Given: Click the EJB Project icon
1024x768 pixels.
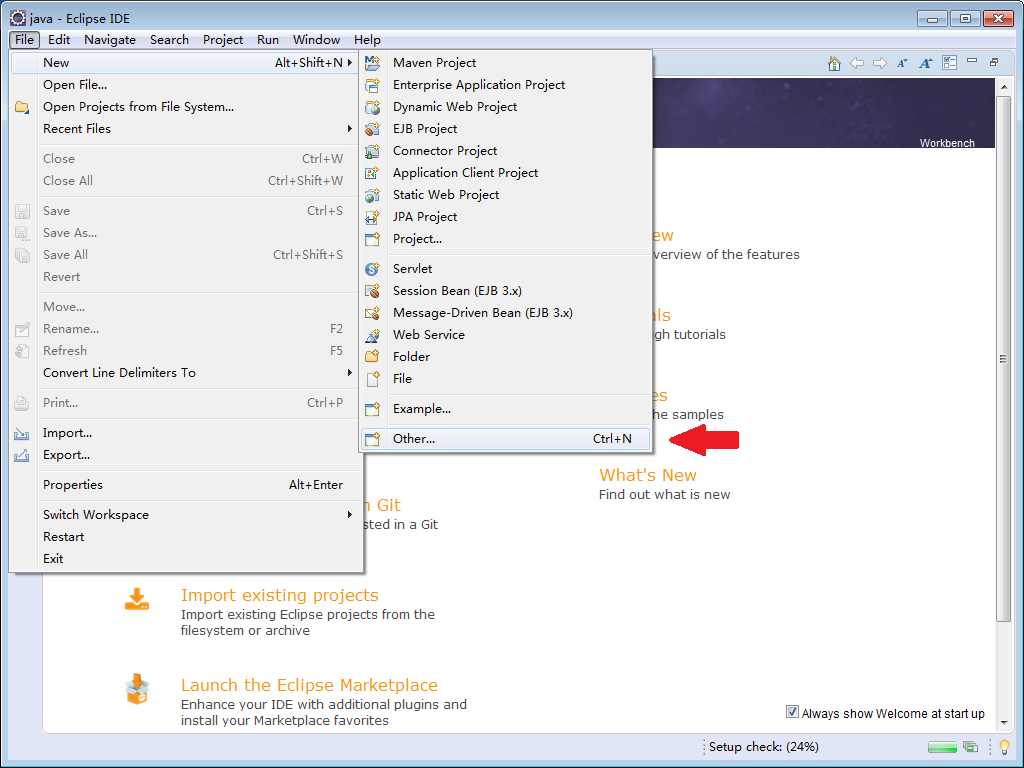Looking at the screenshot, I should pyautogui.click(x=372, y=129).
